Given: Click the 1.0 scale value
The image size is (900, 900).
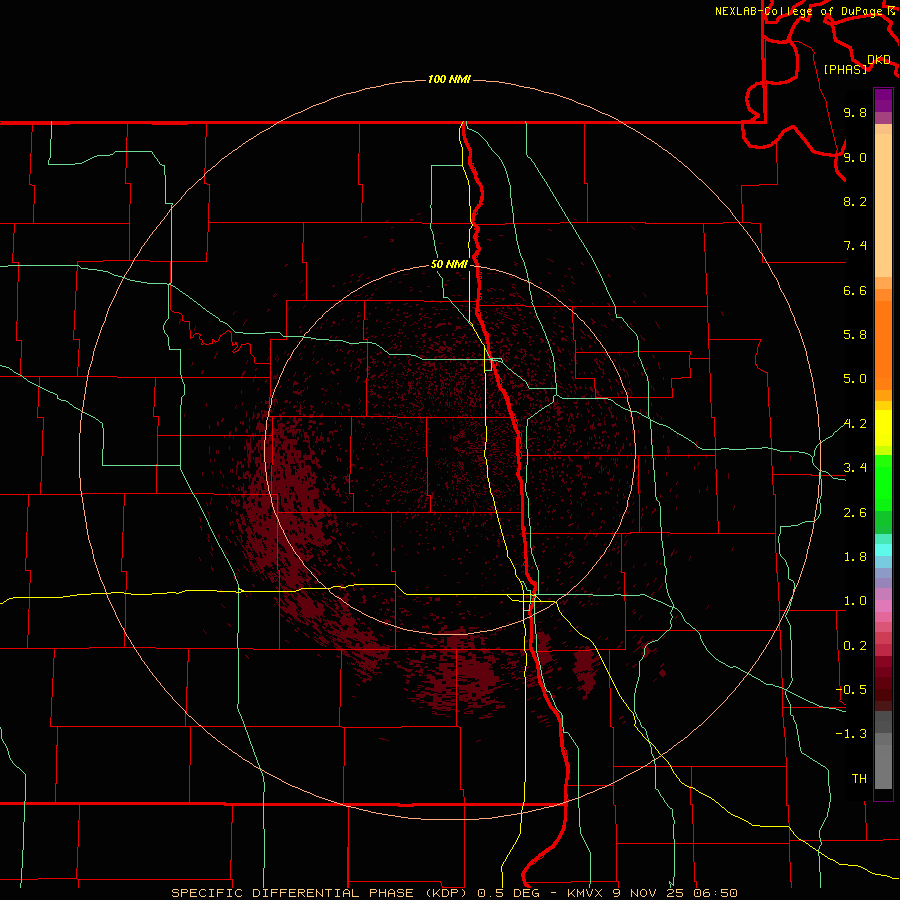Looking at the screenshot, I should 855,601.
